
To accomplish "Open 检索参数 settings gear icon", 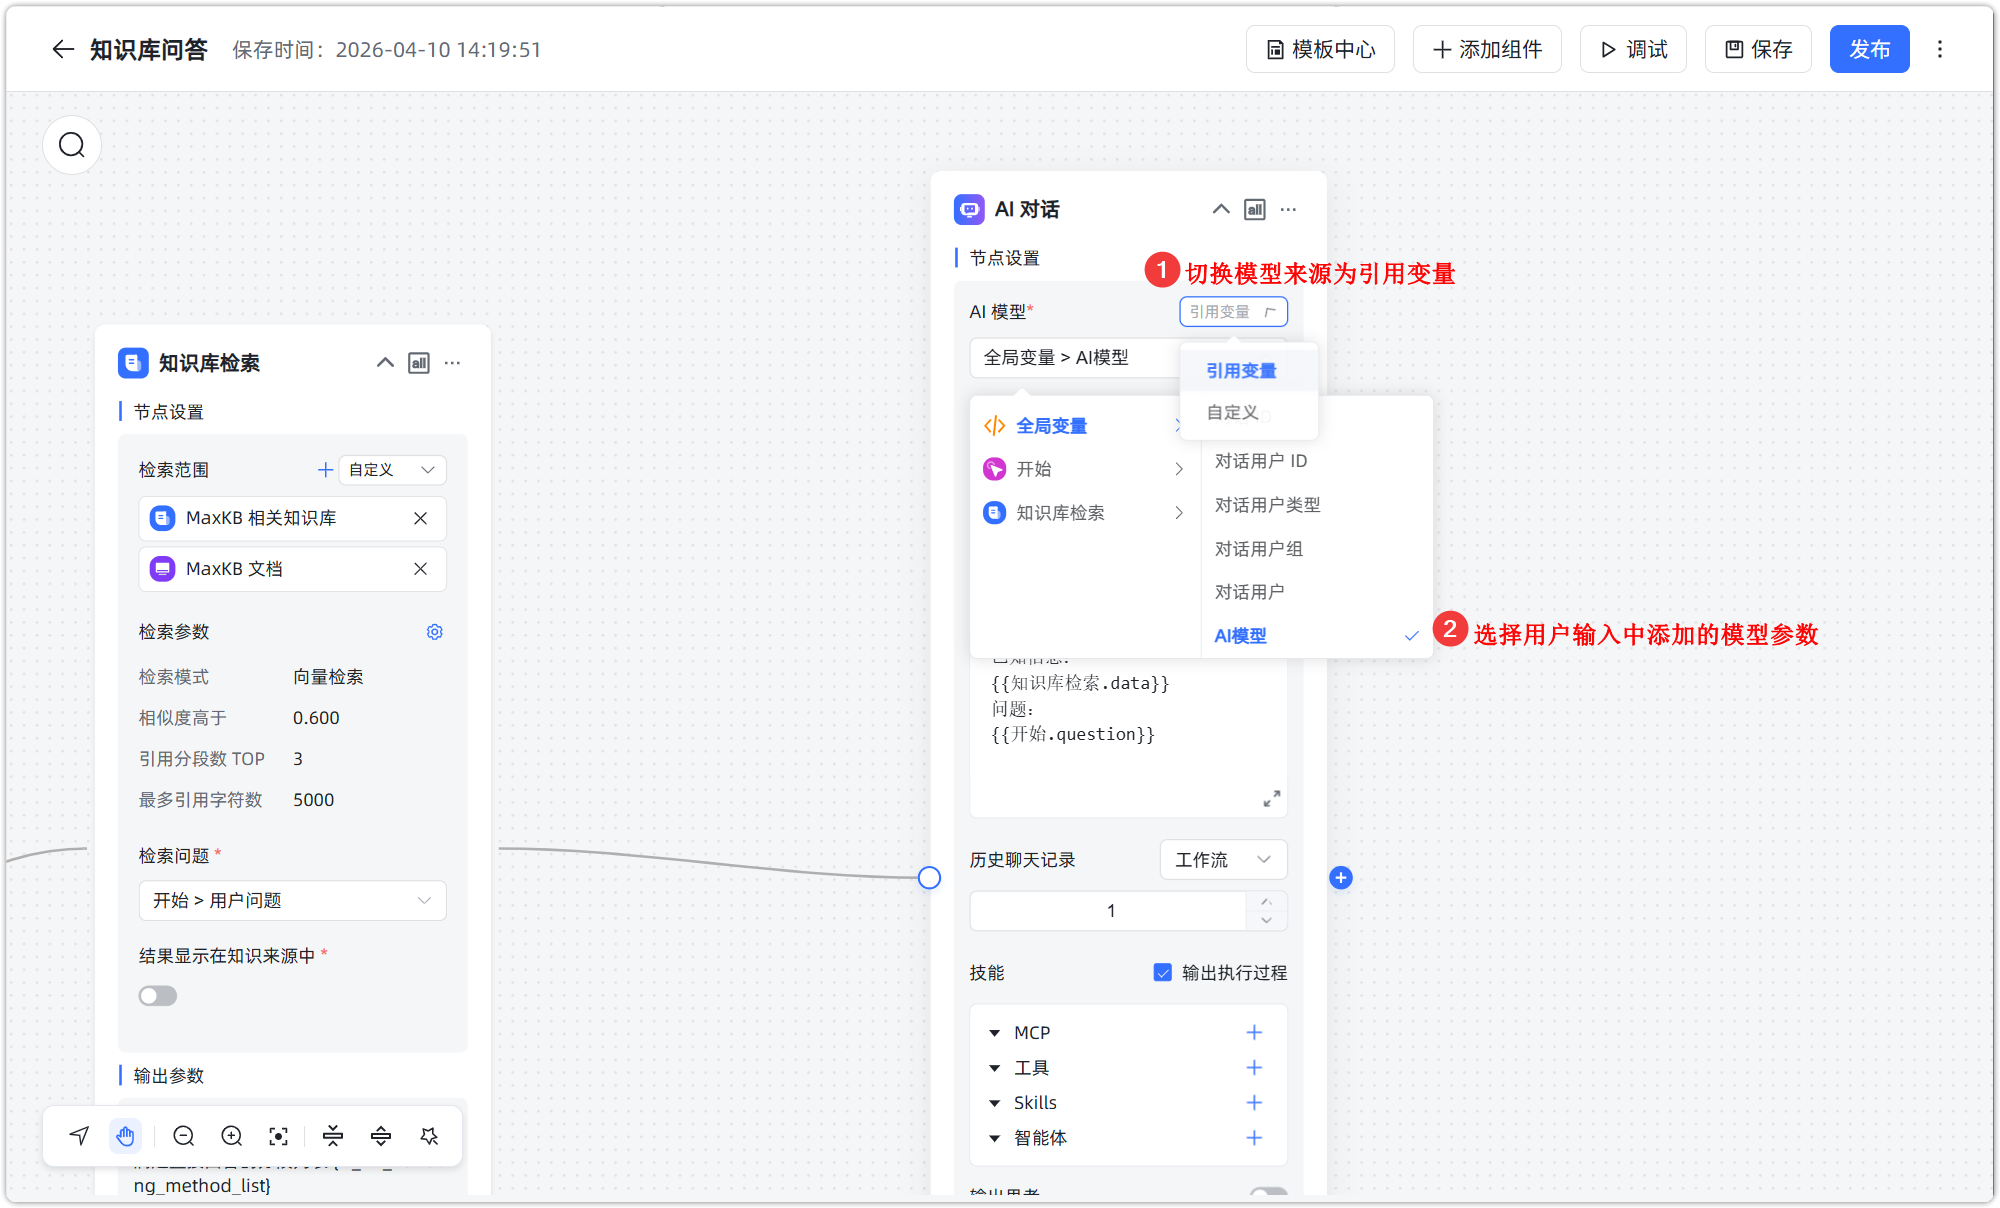I will tap(435, 631).
